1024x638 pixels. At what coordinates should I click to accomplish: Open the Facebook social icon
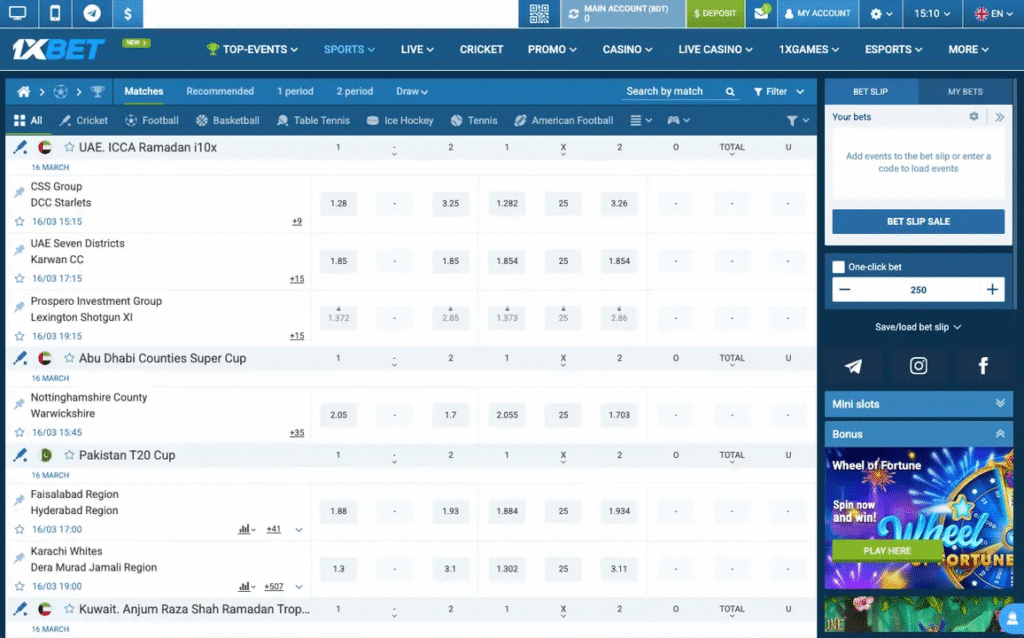point(983,366)
